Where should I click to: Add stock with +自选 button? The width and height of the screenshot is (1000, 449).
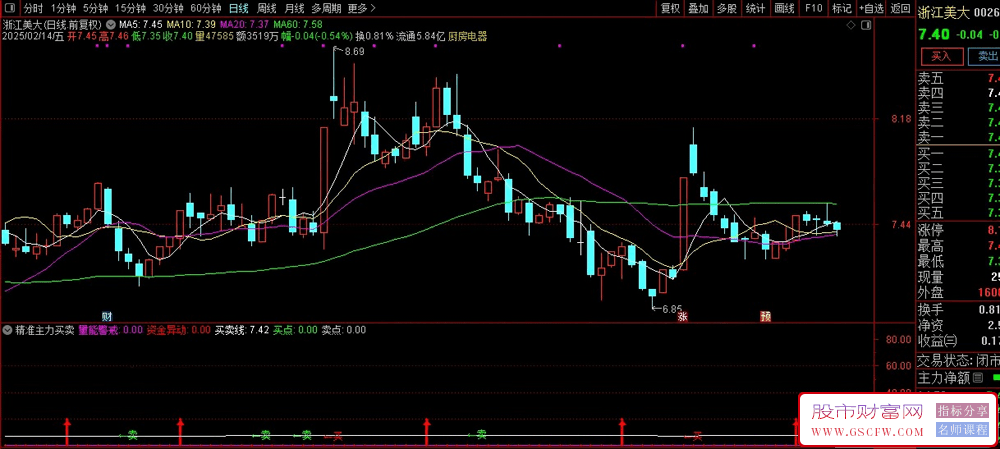(x=871, y=8)
